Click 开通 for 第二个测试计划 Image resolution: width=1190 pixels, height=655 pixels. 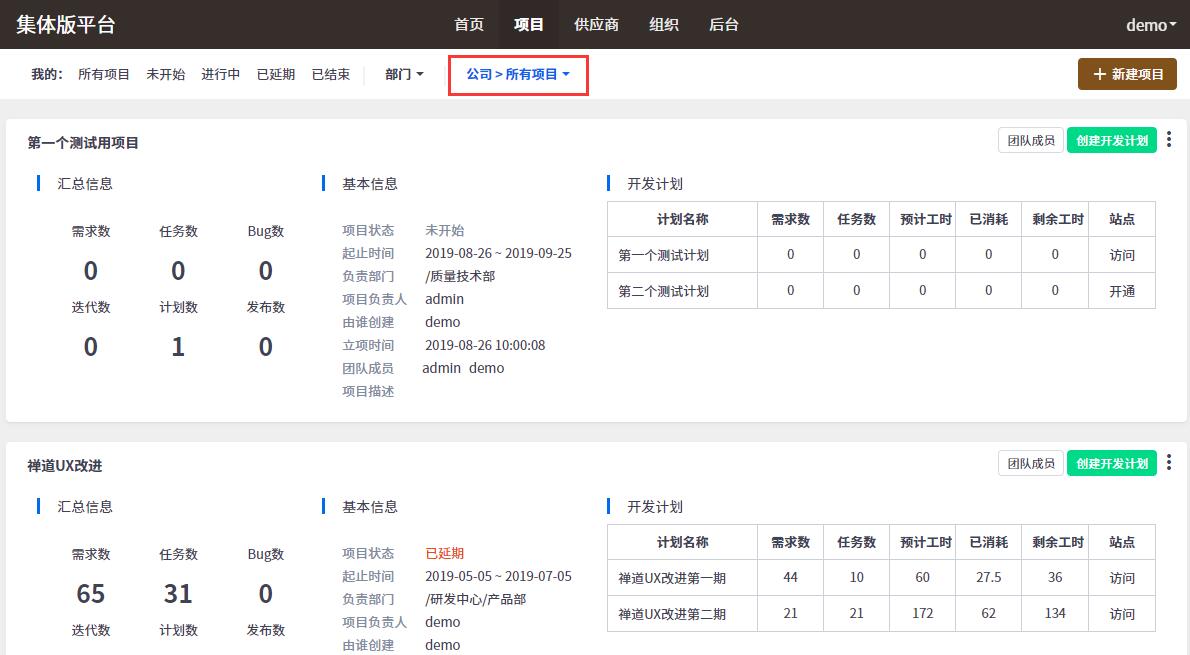point(1122,291)
